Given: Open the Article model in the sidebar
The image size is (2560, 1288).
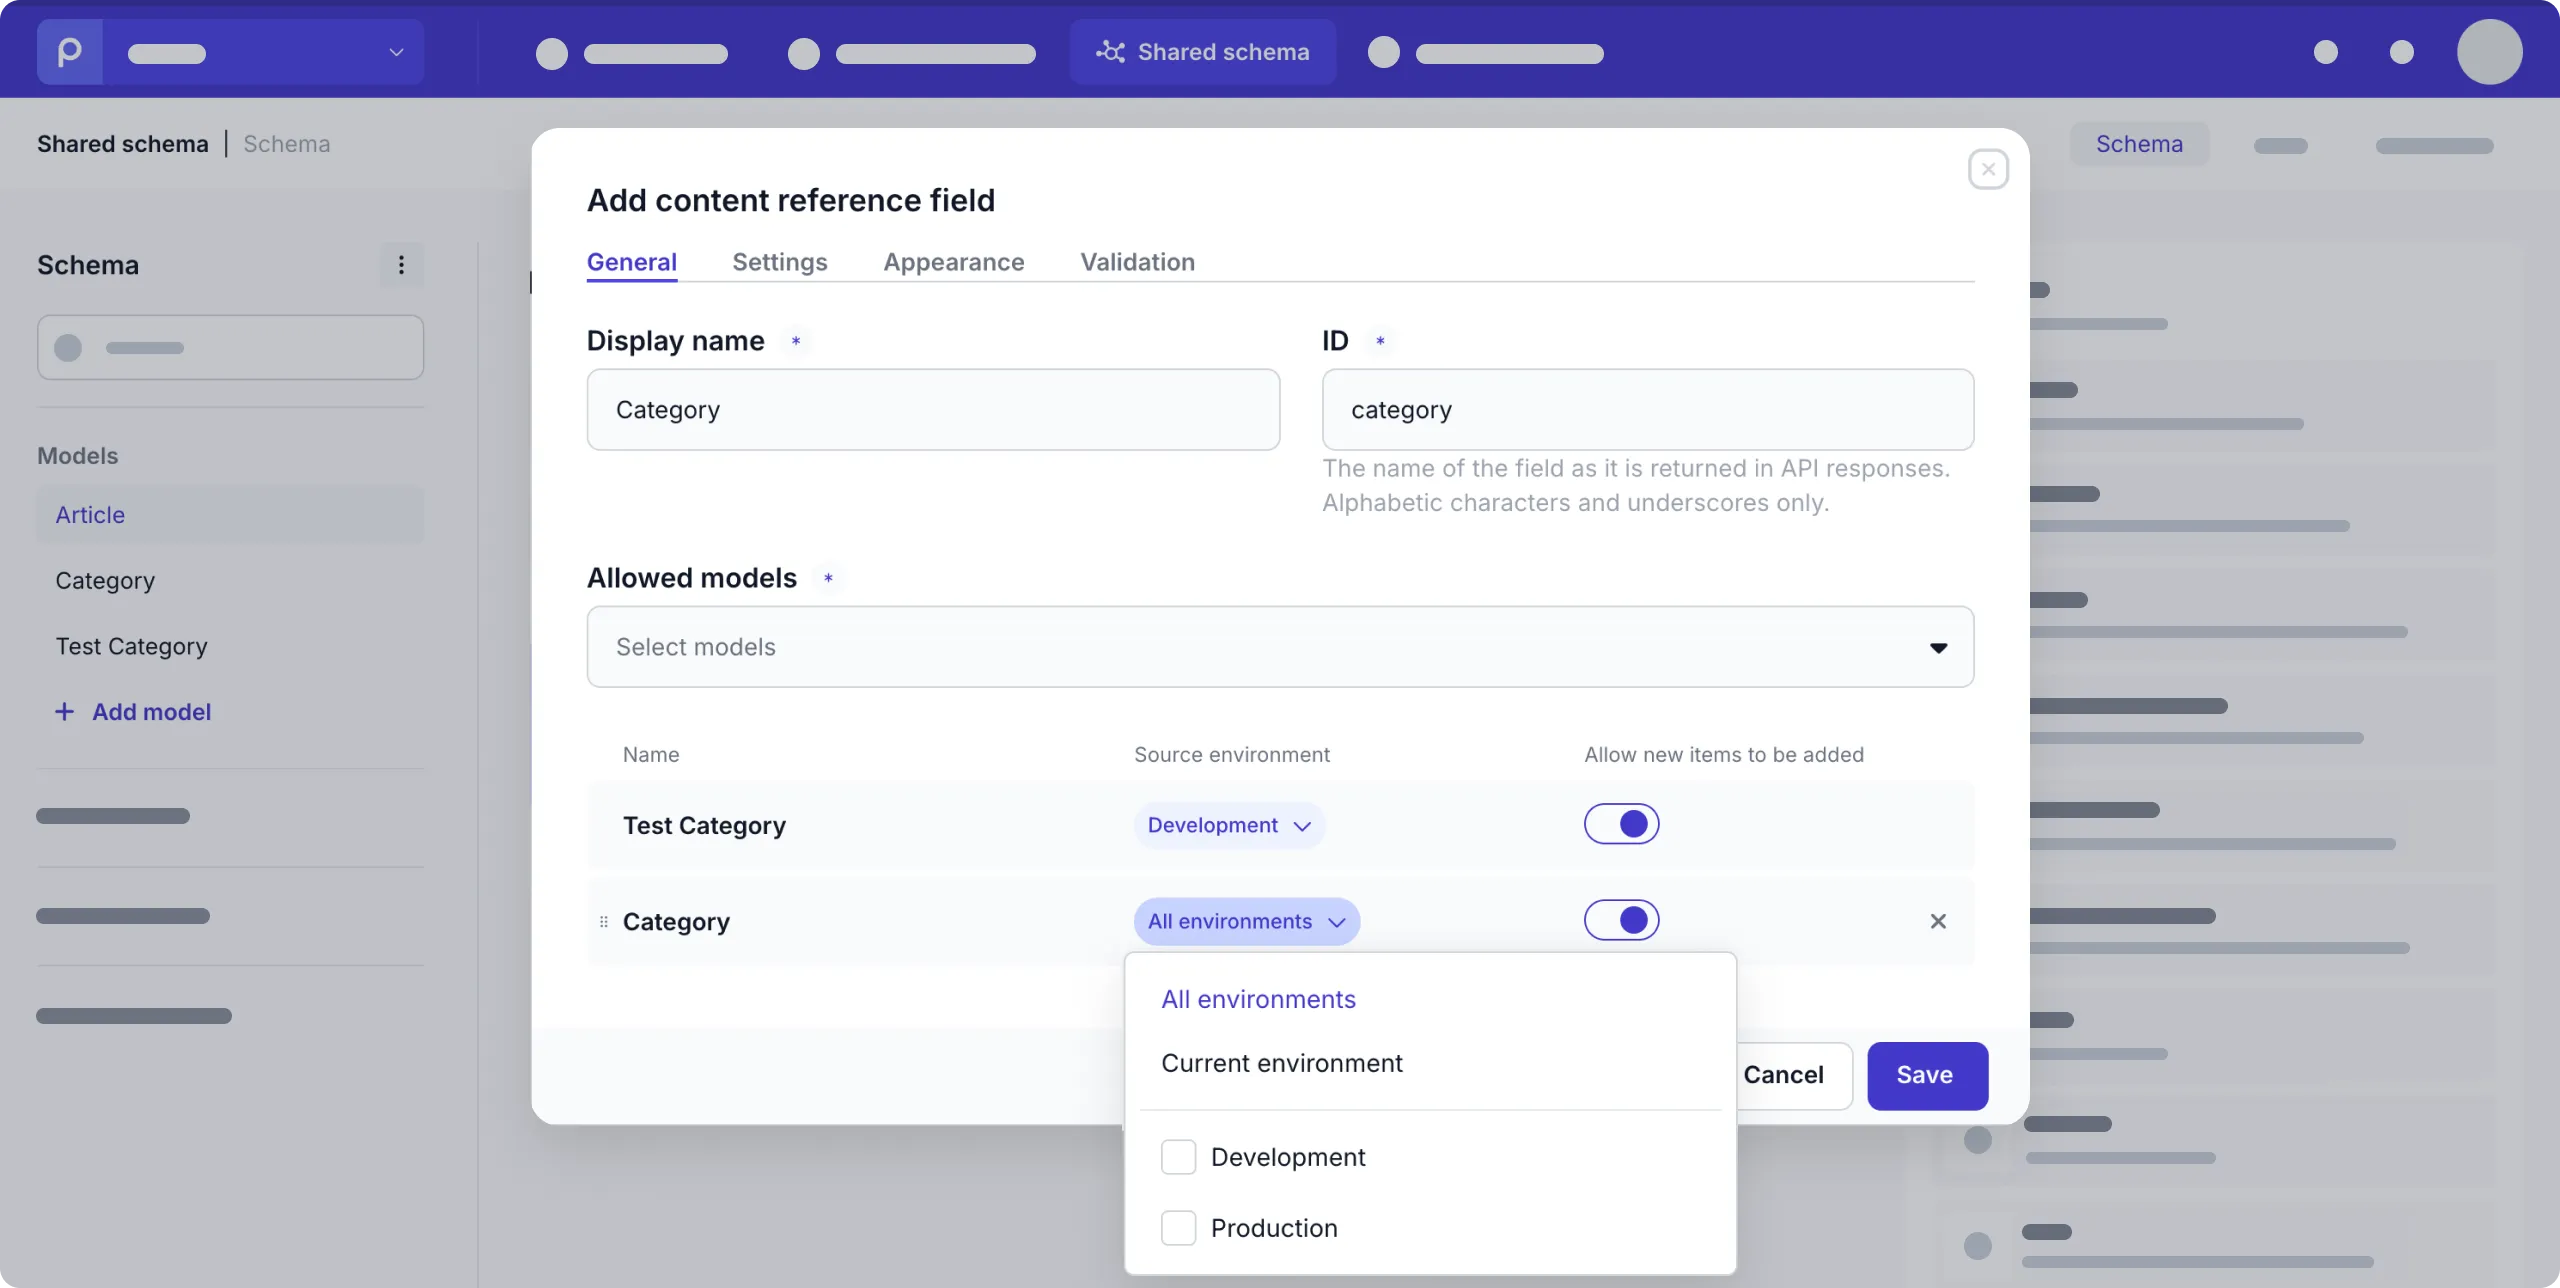Looking at the screenshot, I should [230, 515].
